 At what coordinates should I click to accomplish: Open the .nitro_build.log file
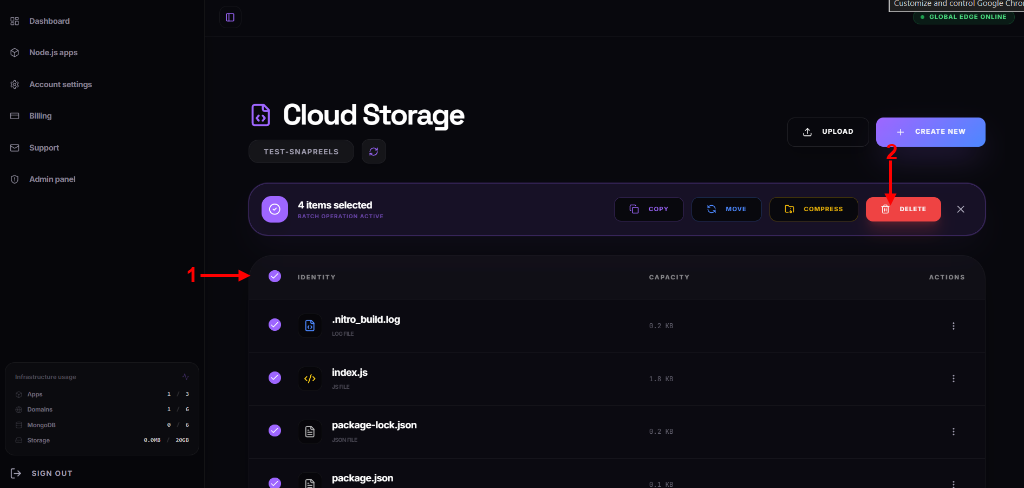[x=366, y=320]
